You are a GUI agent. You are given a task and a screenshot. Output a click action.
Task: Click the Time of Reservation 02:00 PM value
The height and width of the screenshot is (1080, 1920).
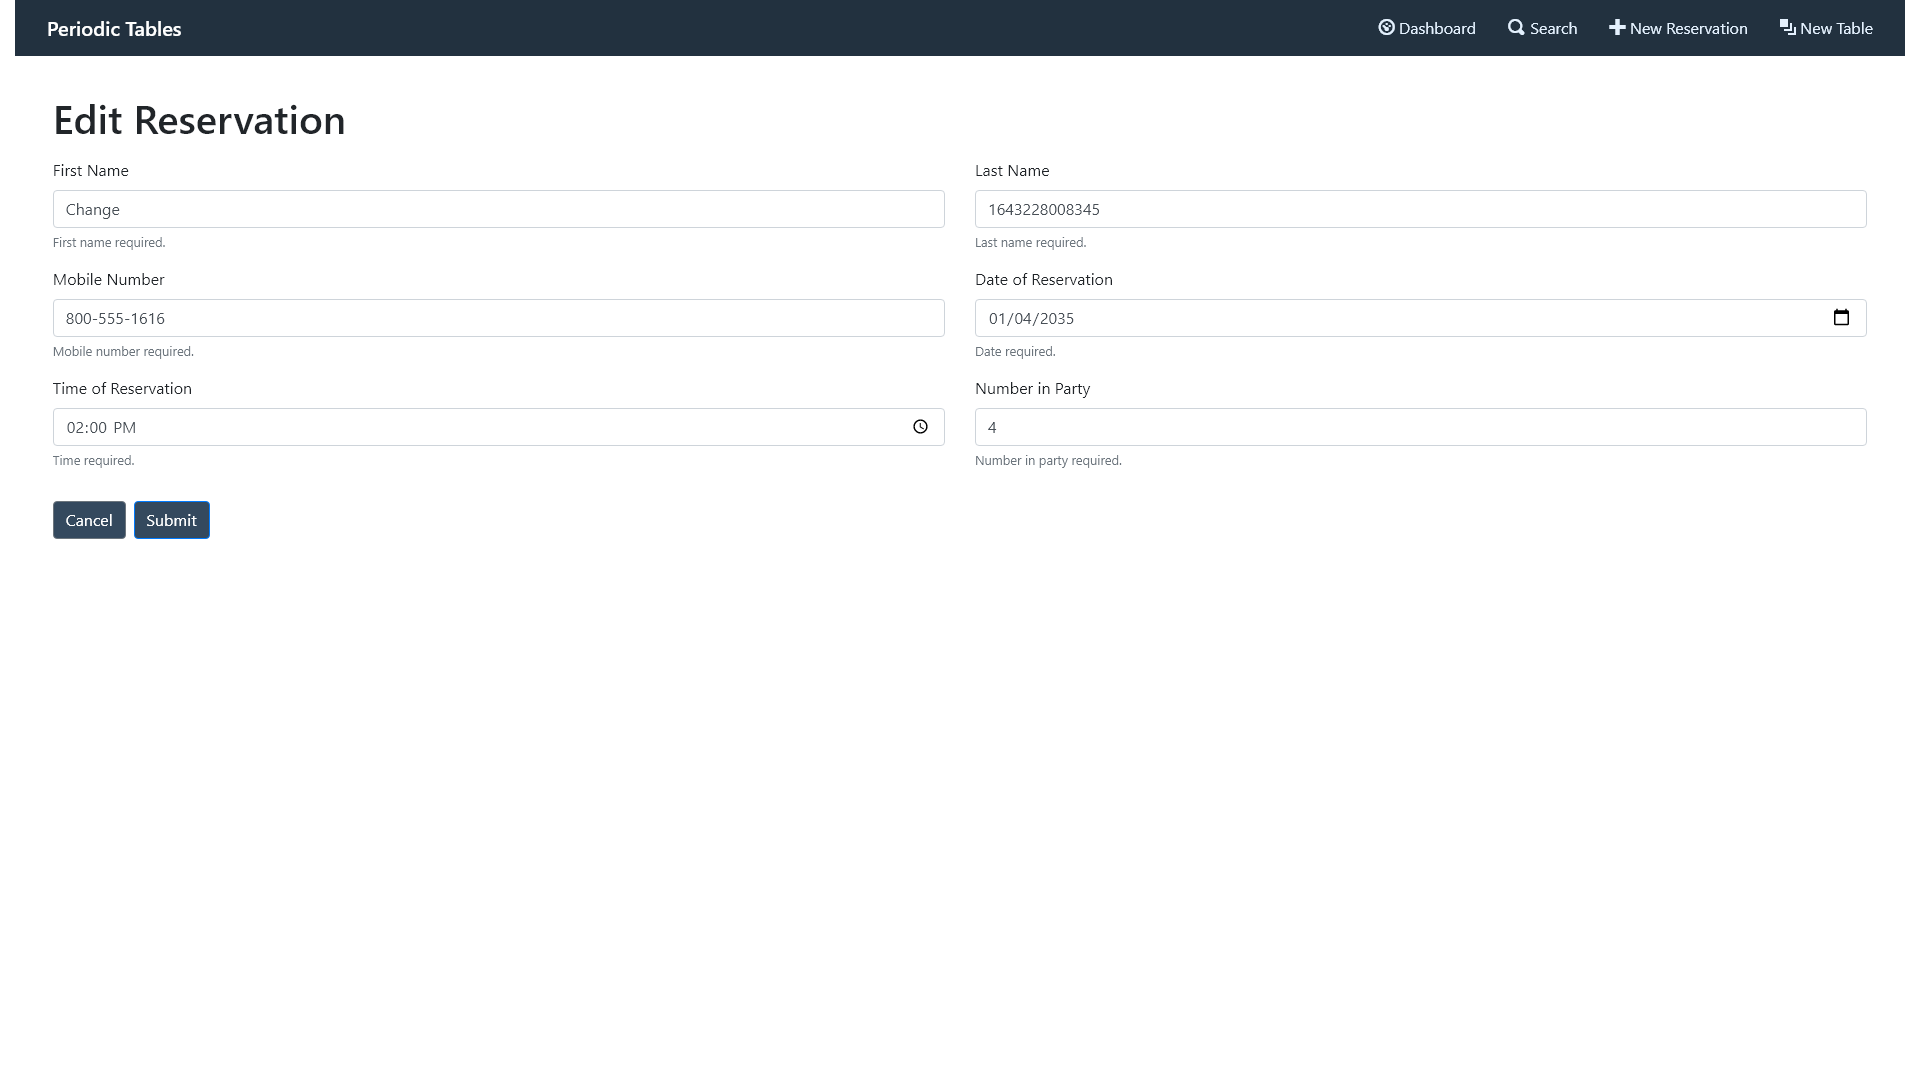[101, 427]
